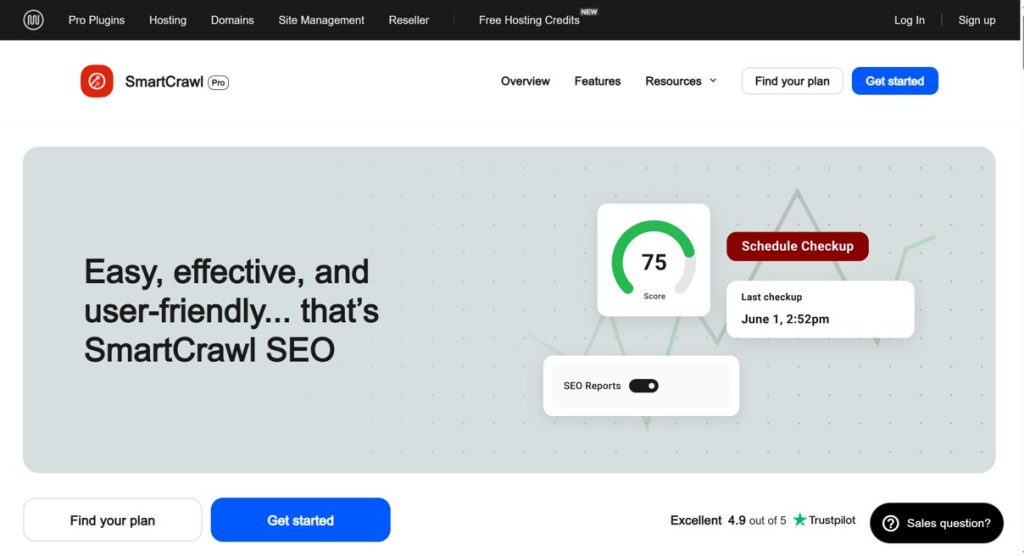Select the Overview tab
1024x556 pixels.
[525, 81]
